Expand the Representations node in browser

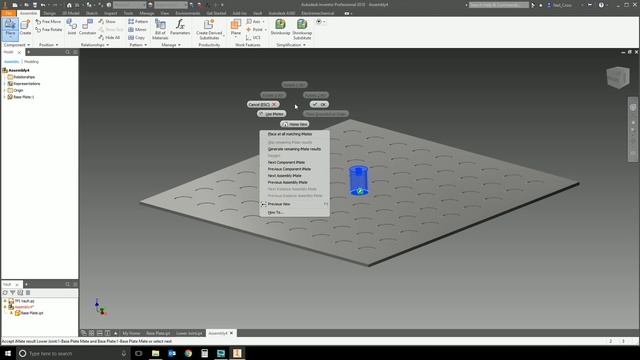[4, 84]
